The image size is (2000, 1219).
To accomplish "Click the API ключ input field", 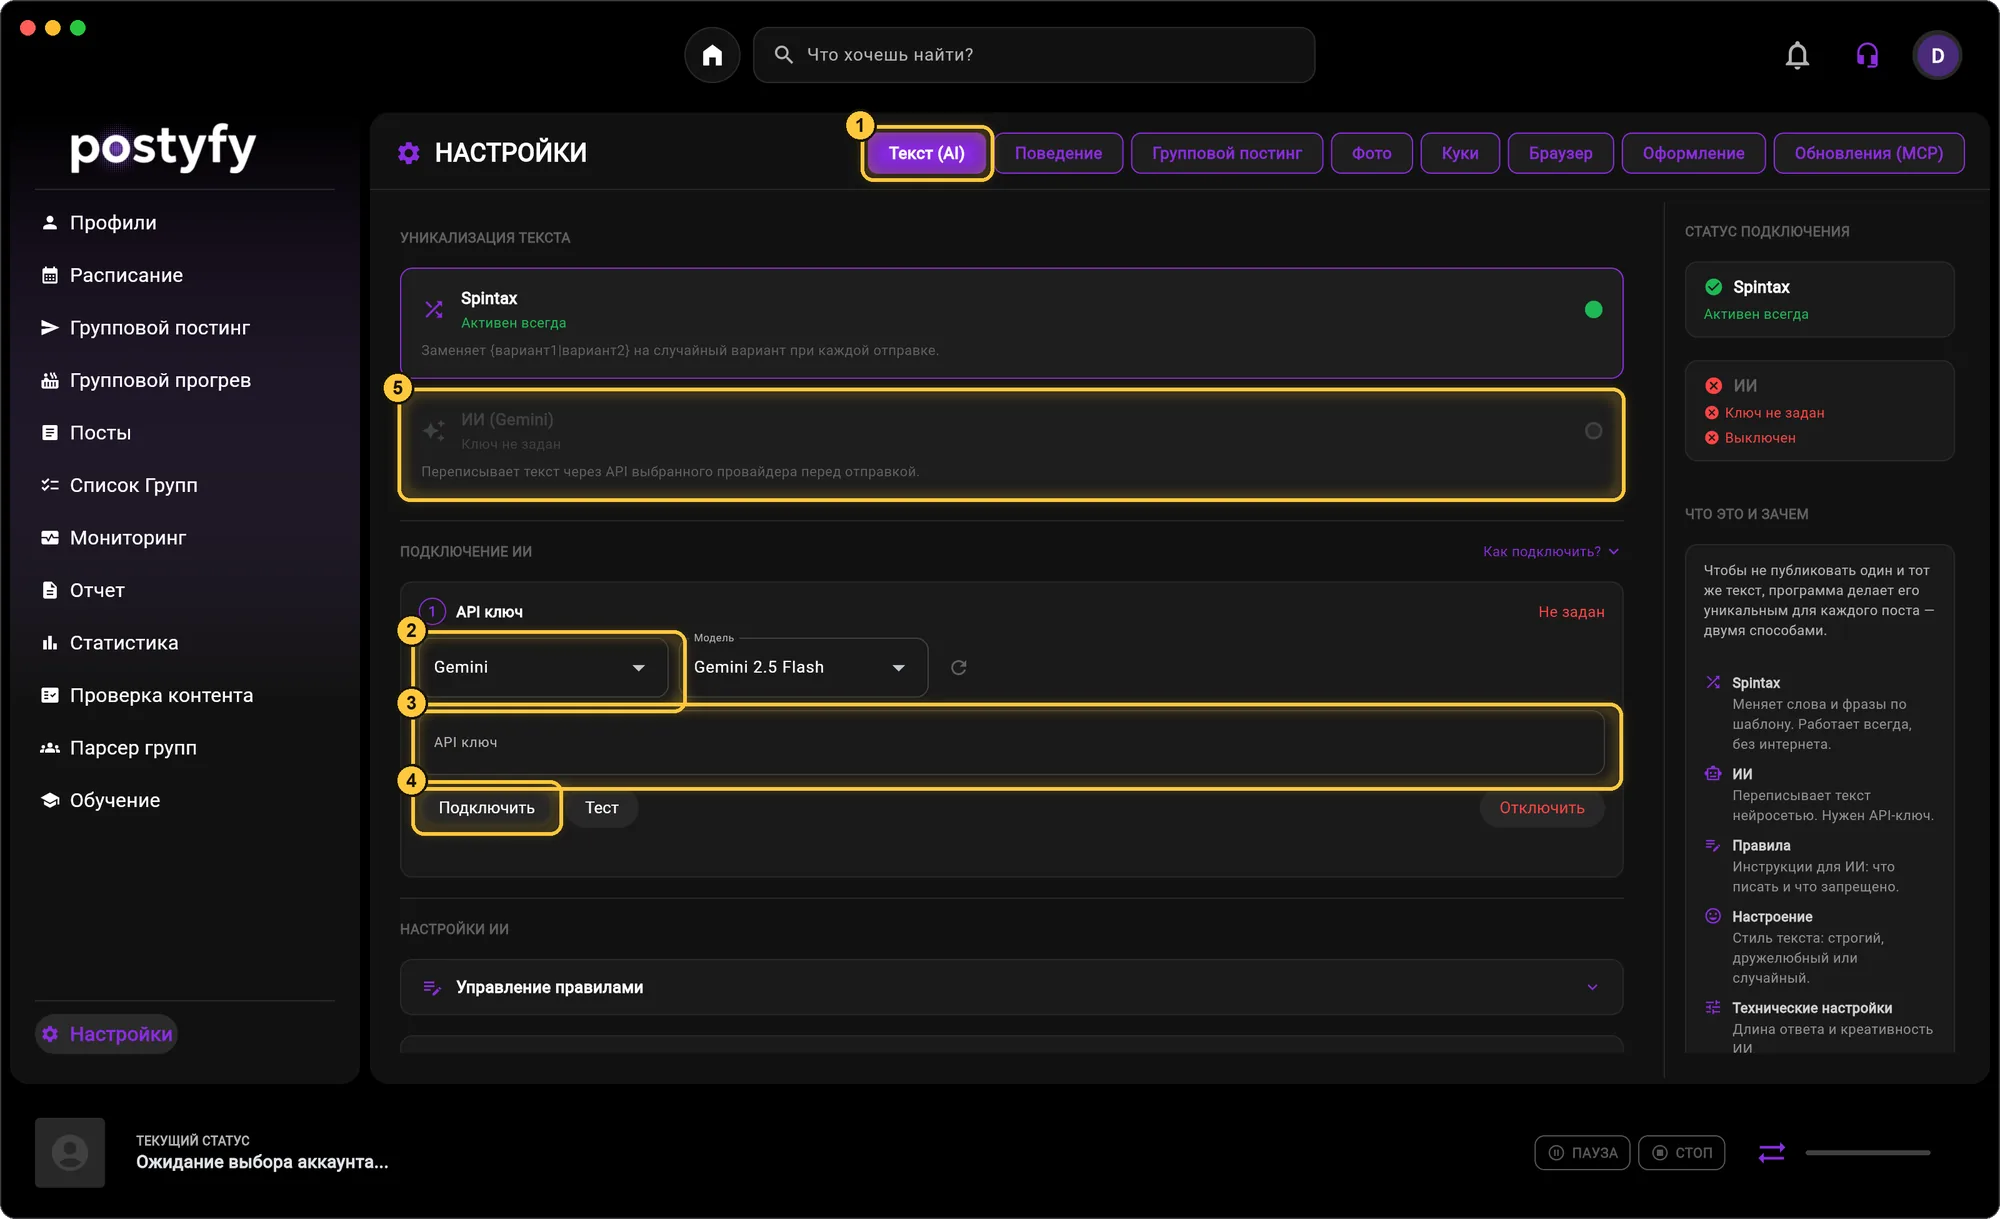I will (x=1011, y=742).
